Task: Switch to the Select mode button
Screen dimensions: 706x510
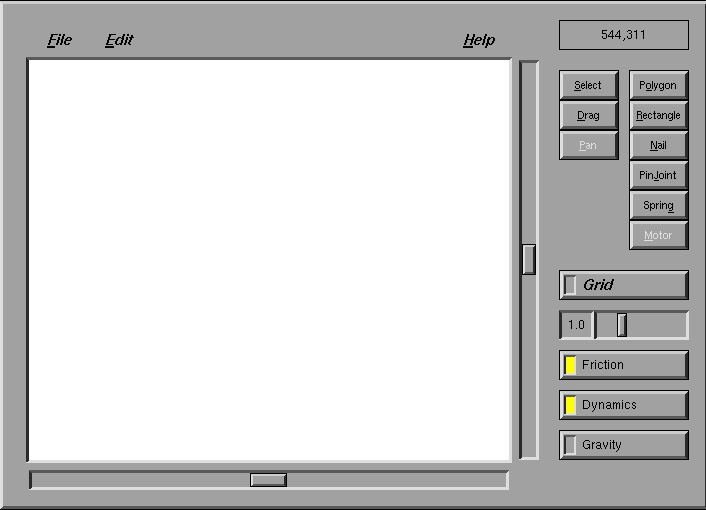Action: click(588, 85)
